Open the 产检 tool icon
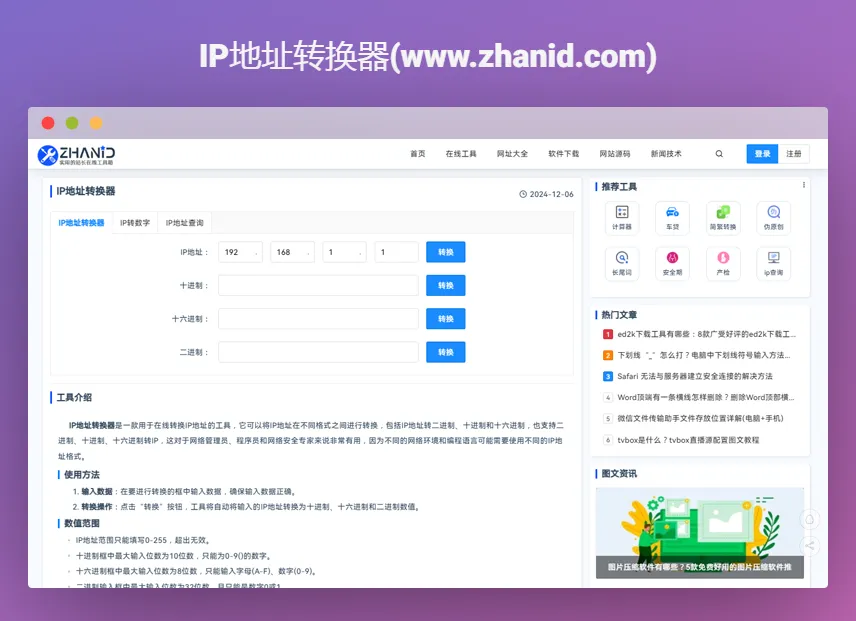 click(x=723, y=263)
